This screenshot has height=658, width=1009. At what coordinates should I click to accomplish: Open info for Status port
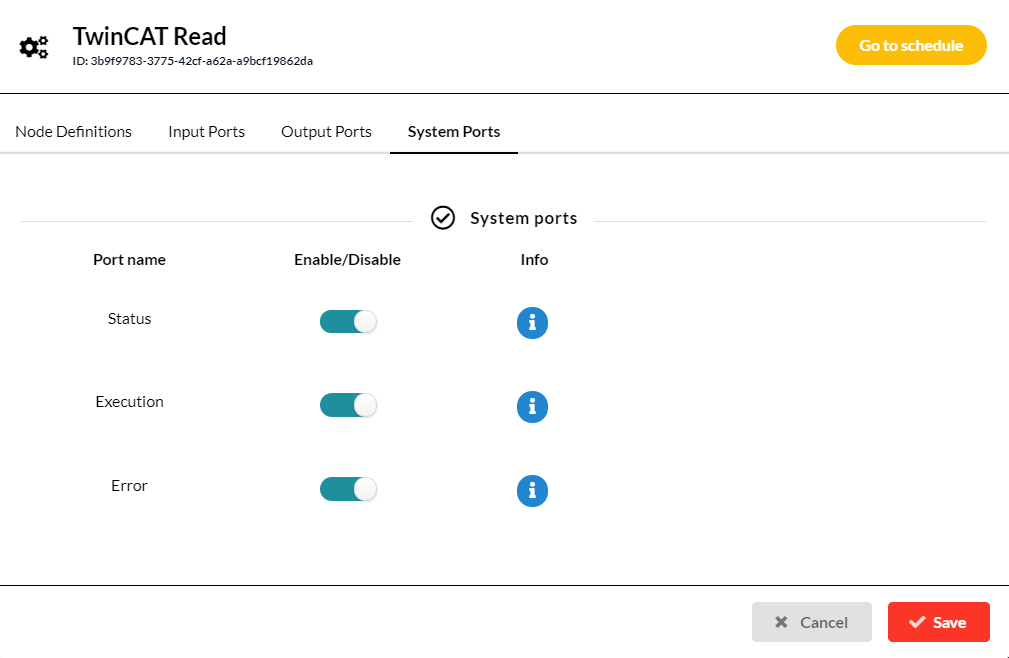pos(532,322)
